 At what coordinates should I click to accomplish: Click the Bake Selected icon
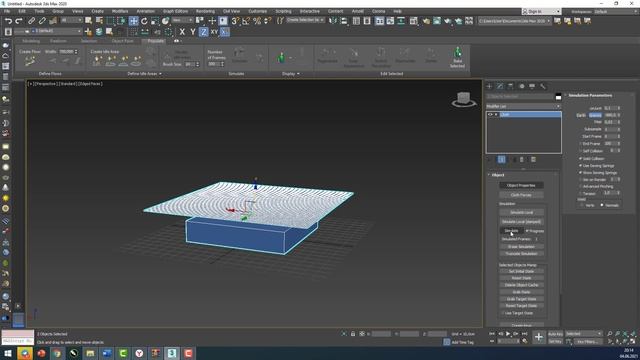[x=457, y=57]
